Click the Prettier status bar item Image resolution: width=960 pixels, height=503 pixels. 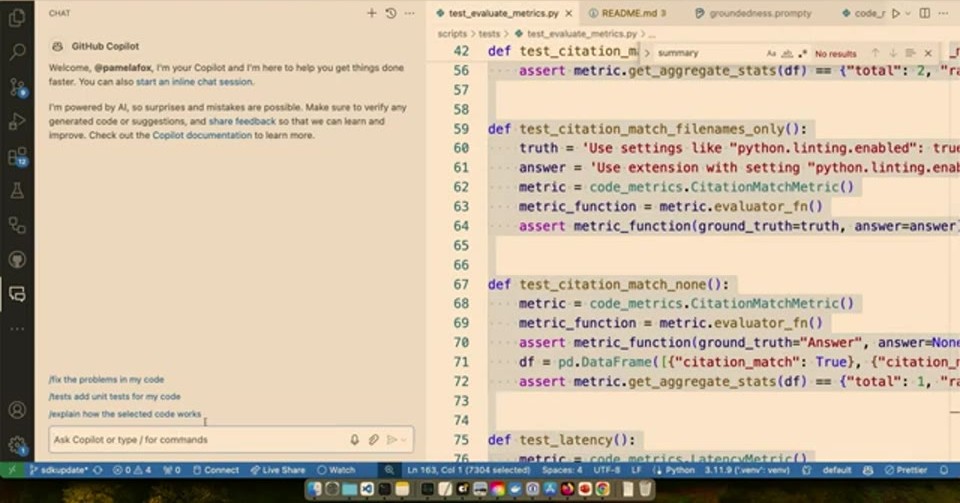906,470
